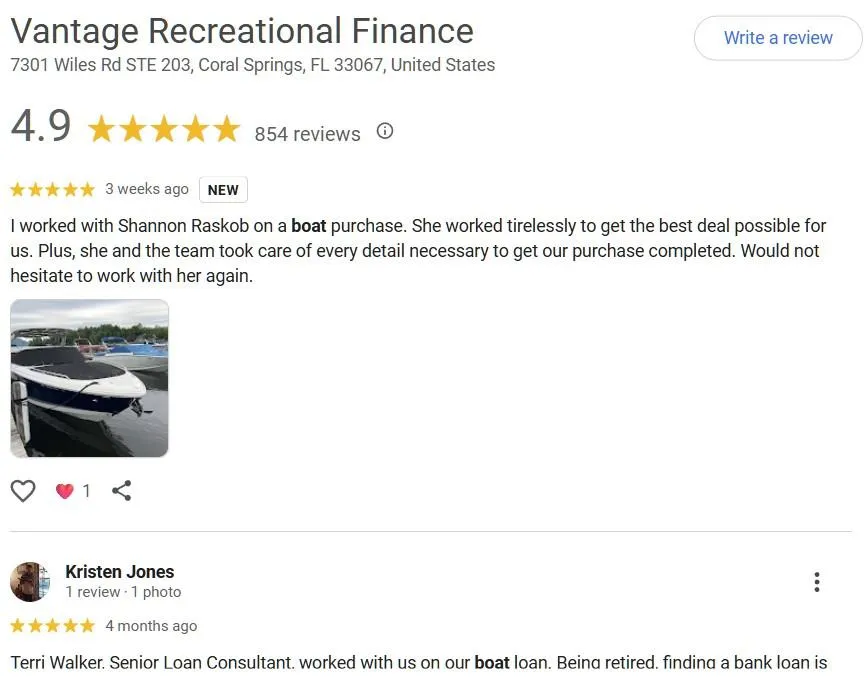Click the 854 reviews count
This screenshot has height=677, width=868.
[307, 134]
